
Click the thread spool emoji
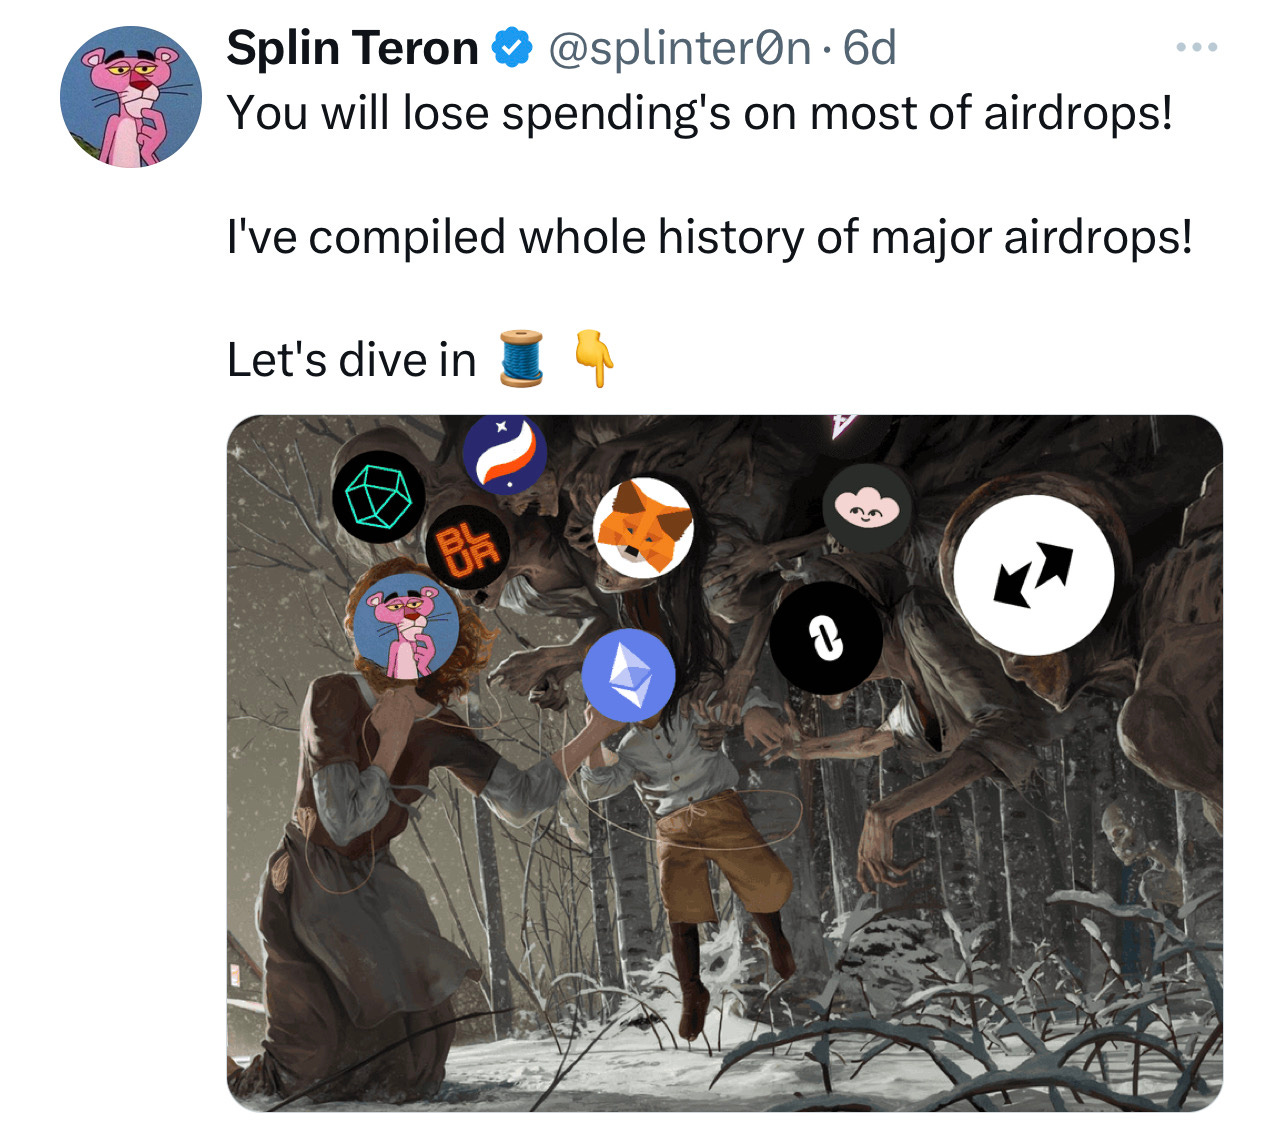coord(522,358)
